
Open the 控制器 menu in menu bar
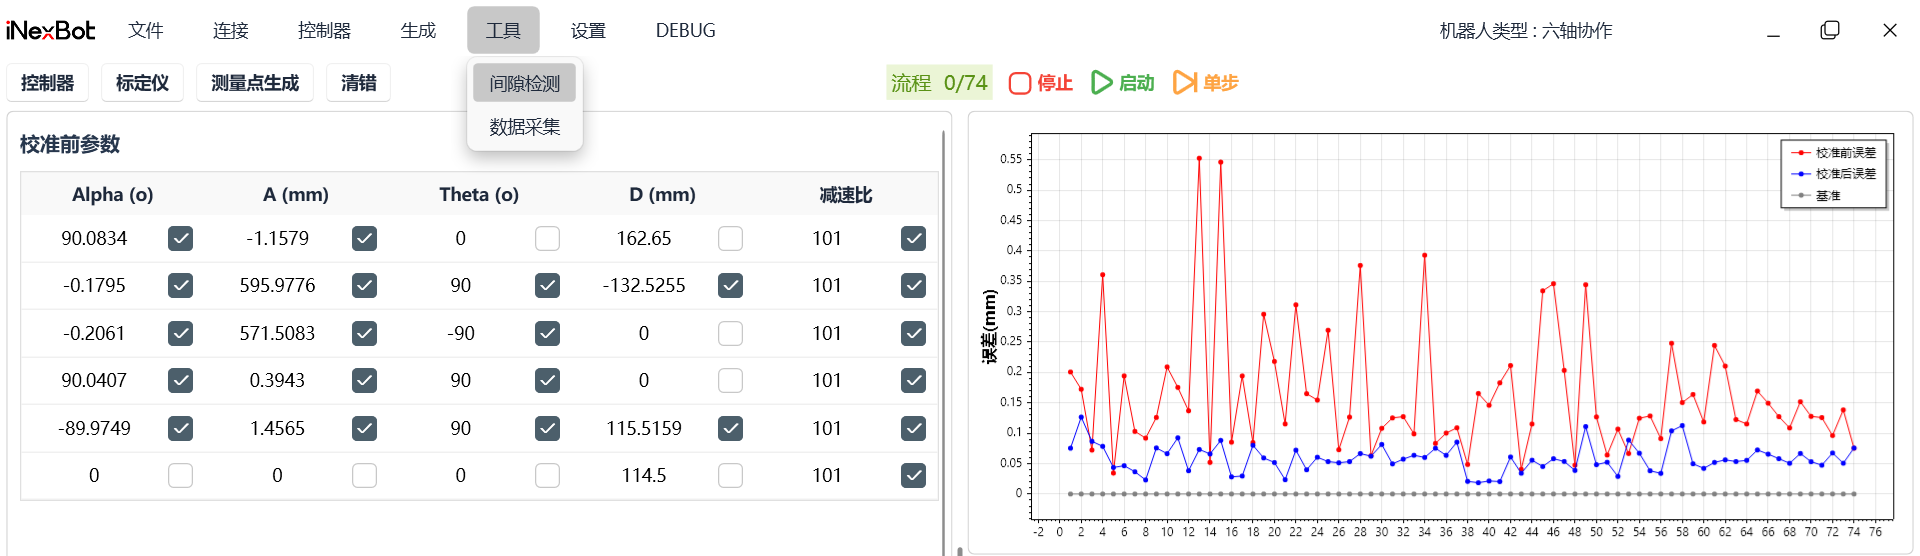(x=325, y=31)
